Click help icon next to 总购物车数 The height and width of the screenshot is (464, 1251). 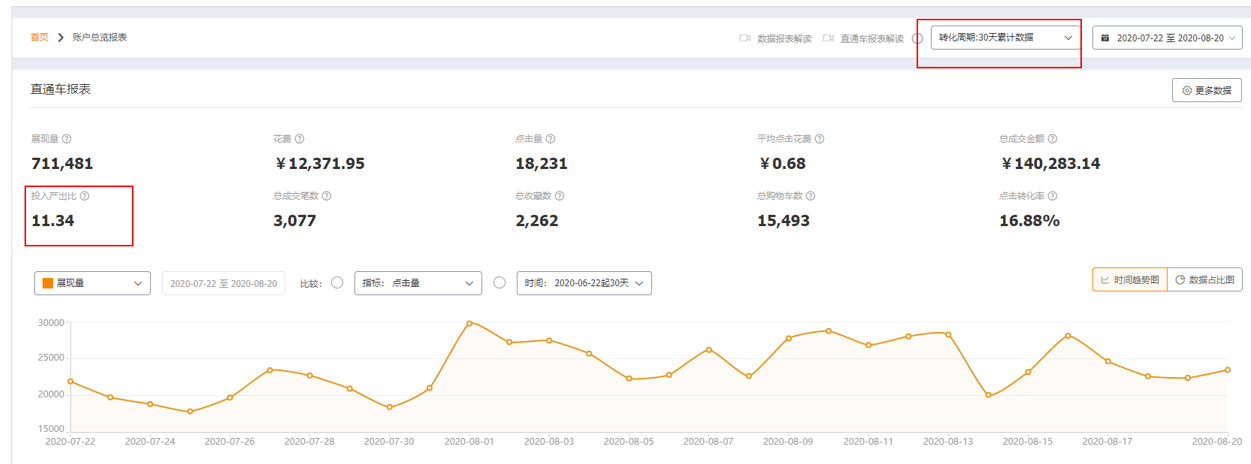click(x=810, y=197)
